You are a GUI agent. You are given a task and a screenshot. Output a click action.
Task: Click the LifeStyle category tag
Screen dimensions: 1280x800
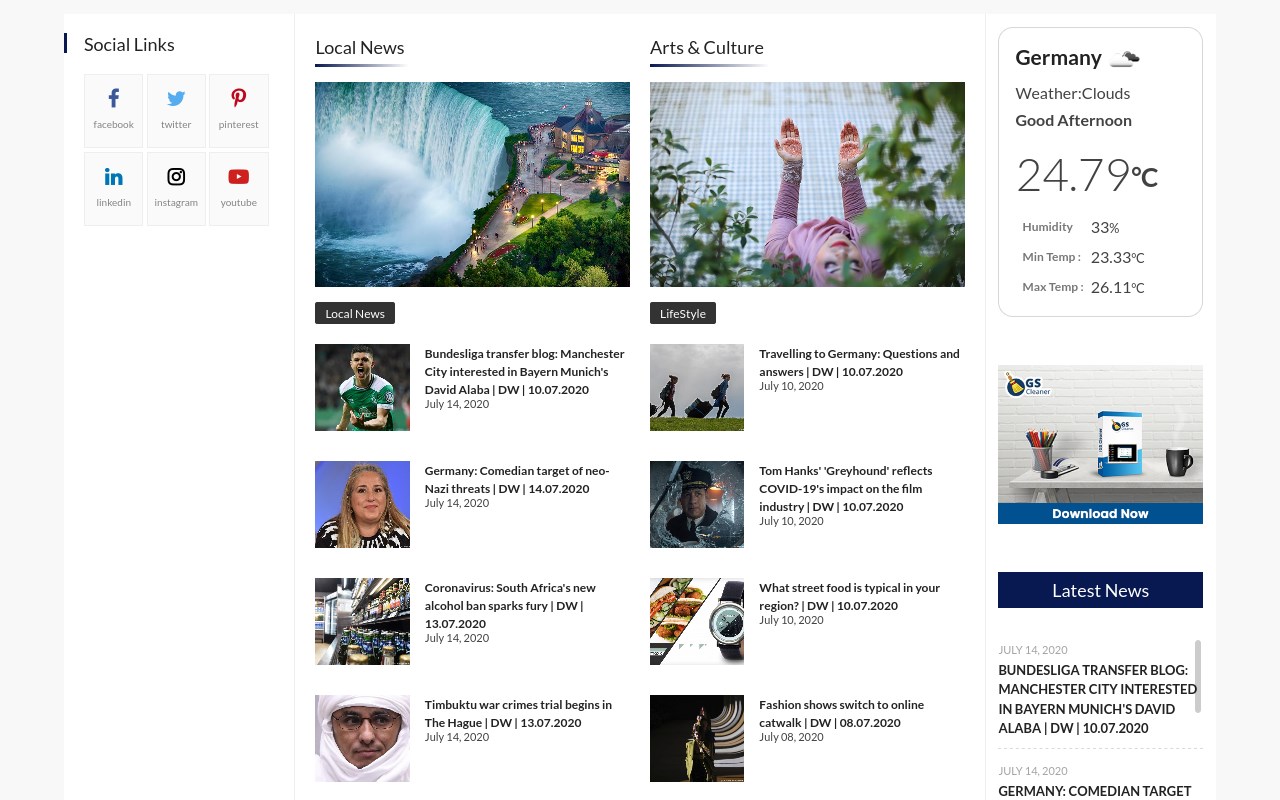[x=683, y=313]
